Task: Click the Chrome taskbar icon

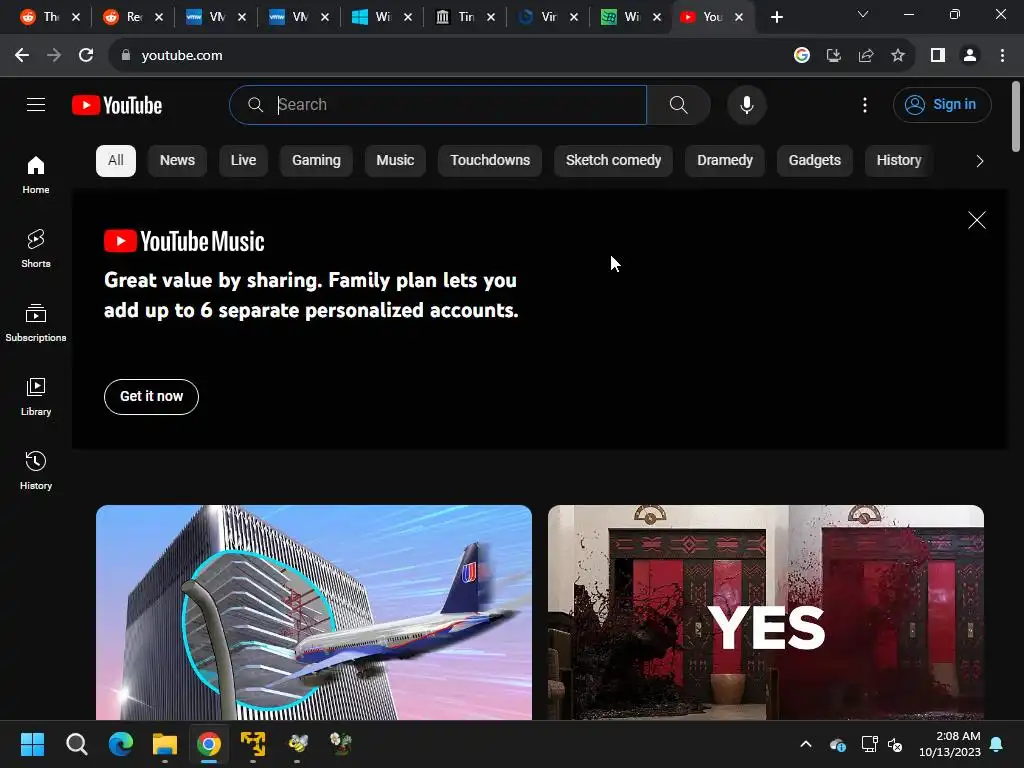Action: click(209, 744)
